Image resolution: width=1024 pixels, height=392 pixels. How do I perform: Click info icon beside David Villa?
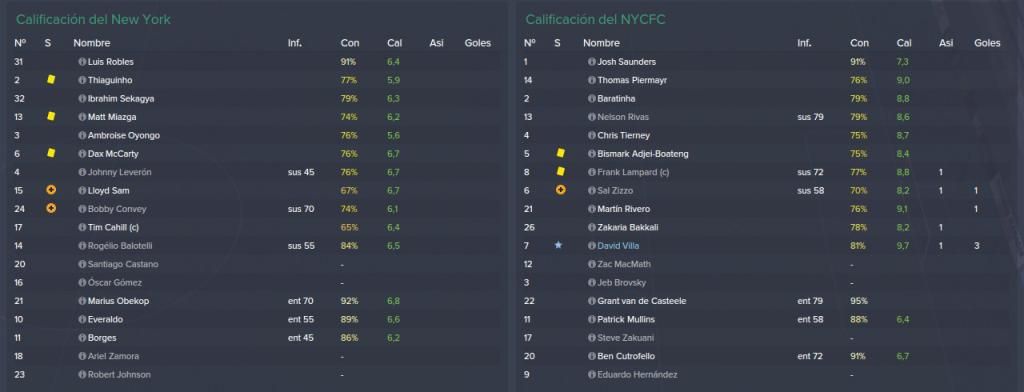point(592,246)
